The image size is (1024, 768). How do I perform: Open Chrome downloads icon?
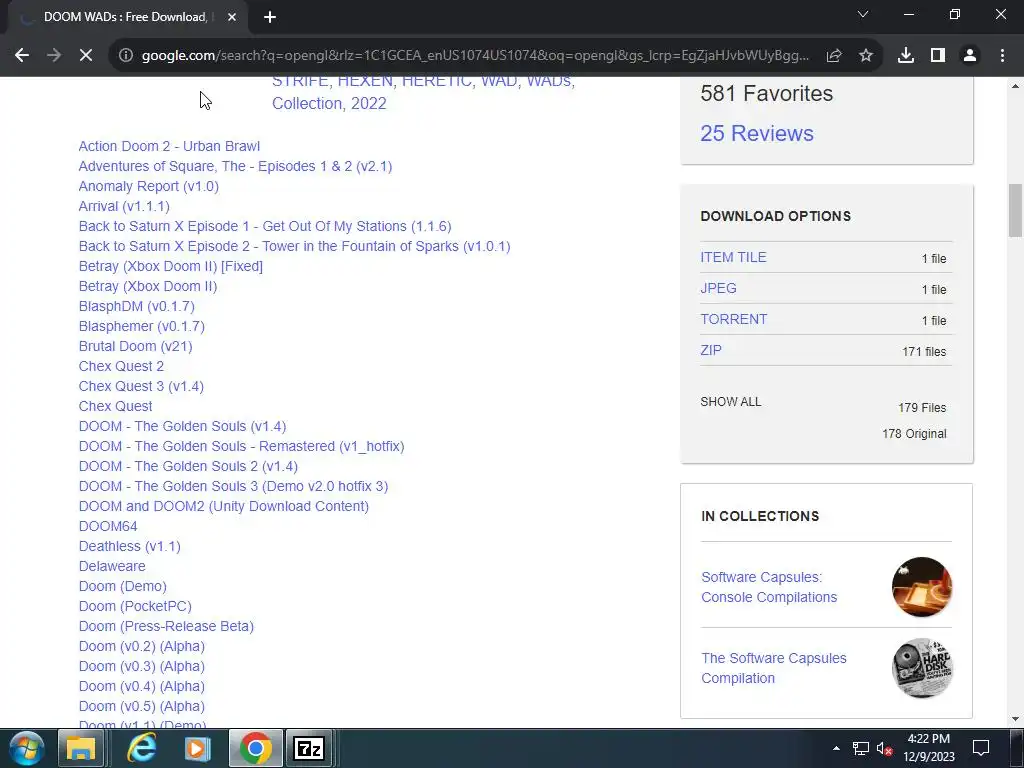(x=906, y=56)
